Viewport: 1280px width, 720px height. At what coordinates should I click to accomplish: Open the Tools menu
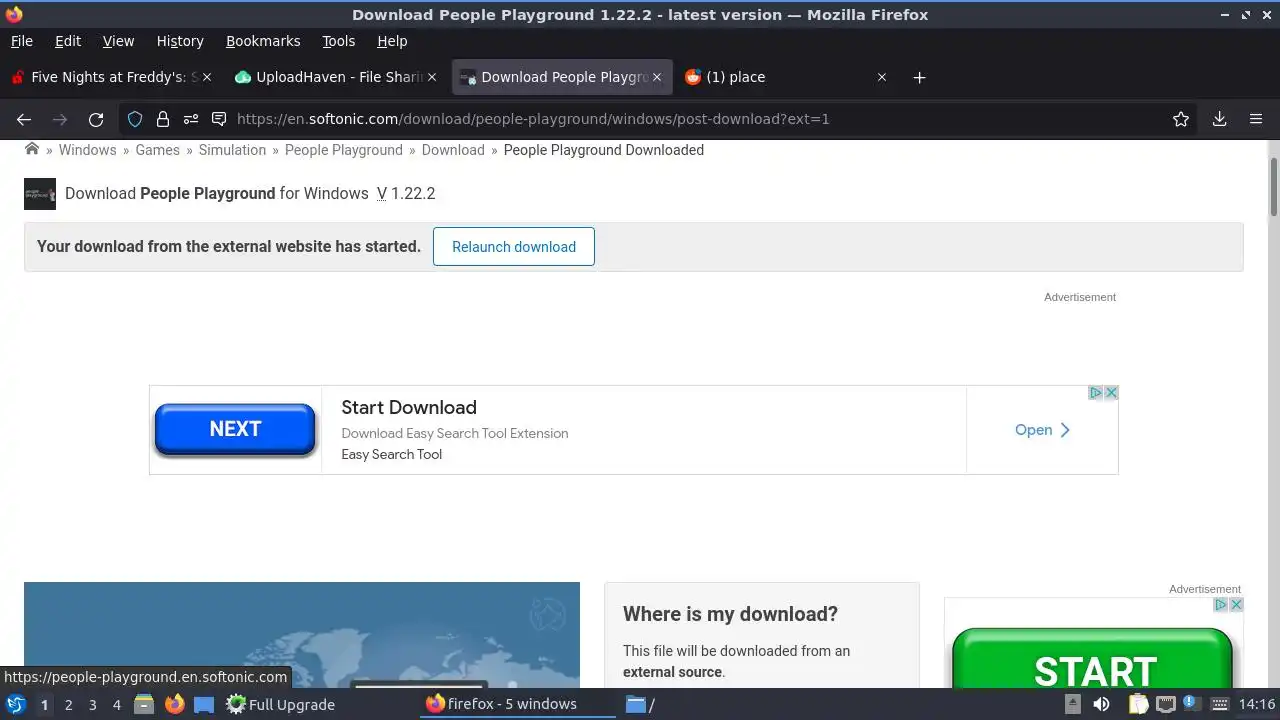point(339,41)
